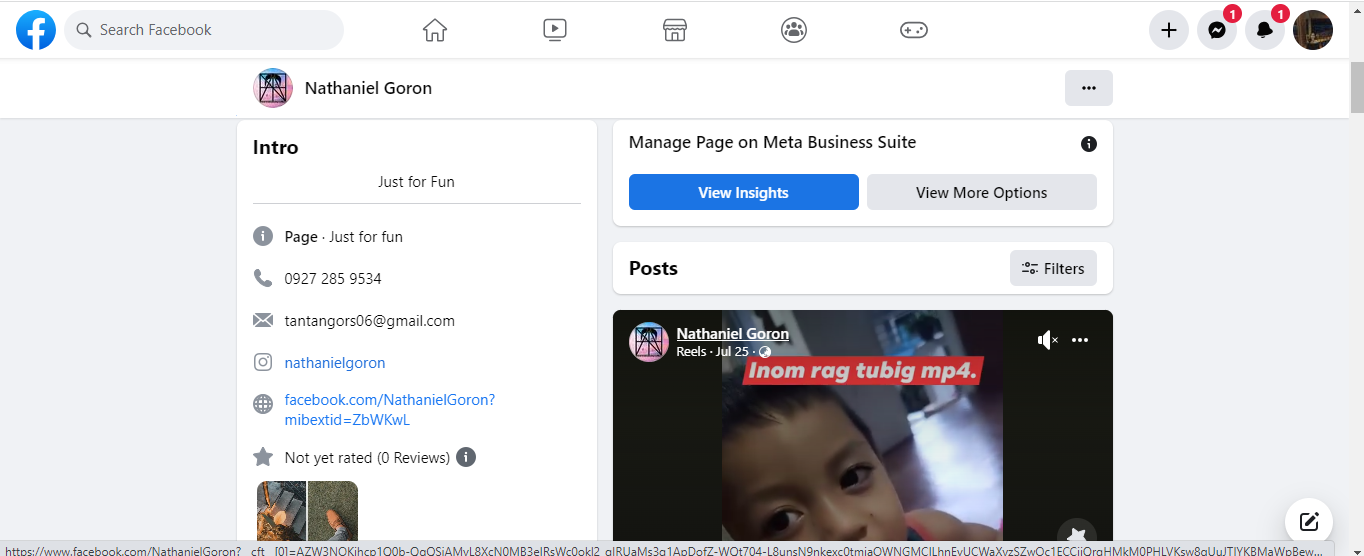Click the Meta Business Suite info icon

[x=1089, y=144]
